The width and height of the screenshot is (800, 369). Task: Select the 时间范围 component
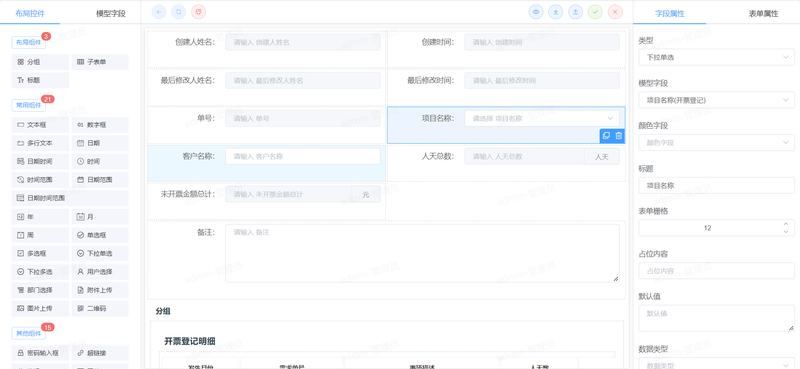coord(40,180)
